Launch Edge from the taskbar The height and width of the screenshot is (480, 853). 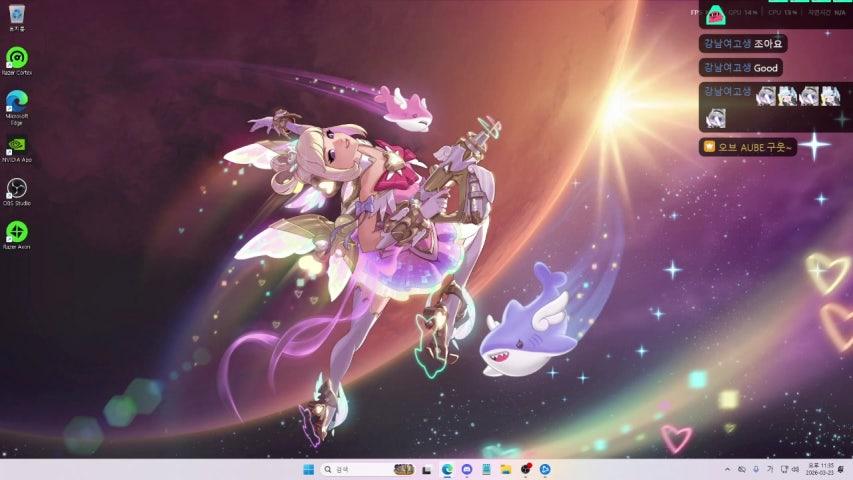tap(447, 469)
